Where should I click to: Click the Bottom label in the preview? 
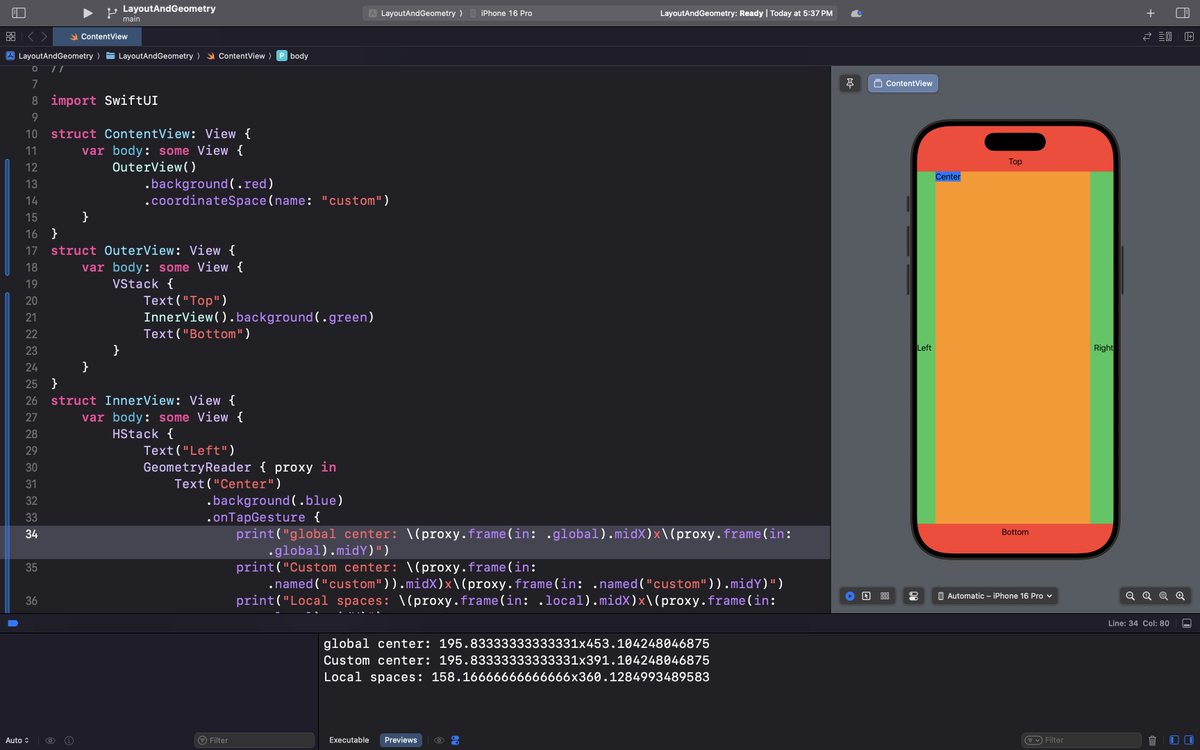click(1015, 532)
